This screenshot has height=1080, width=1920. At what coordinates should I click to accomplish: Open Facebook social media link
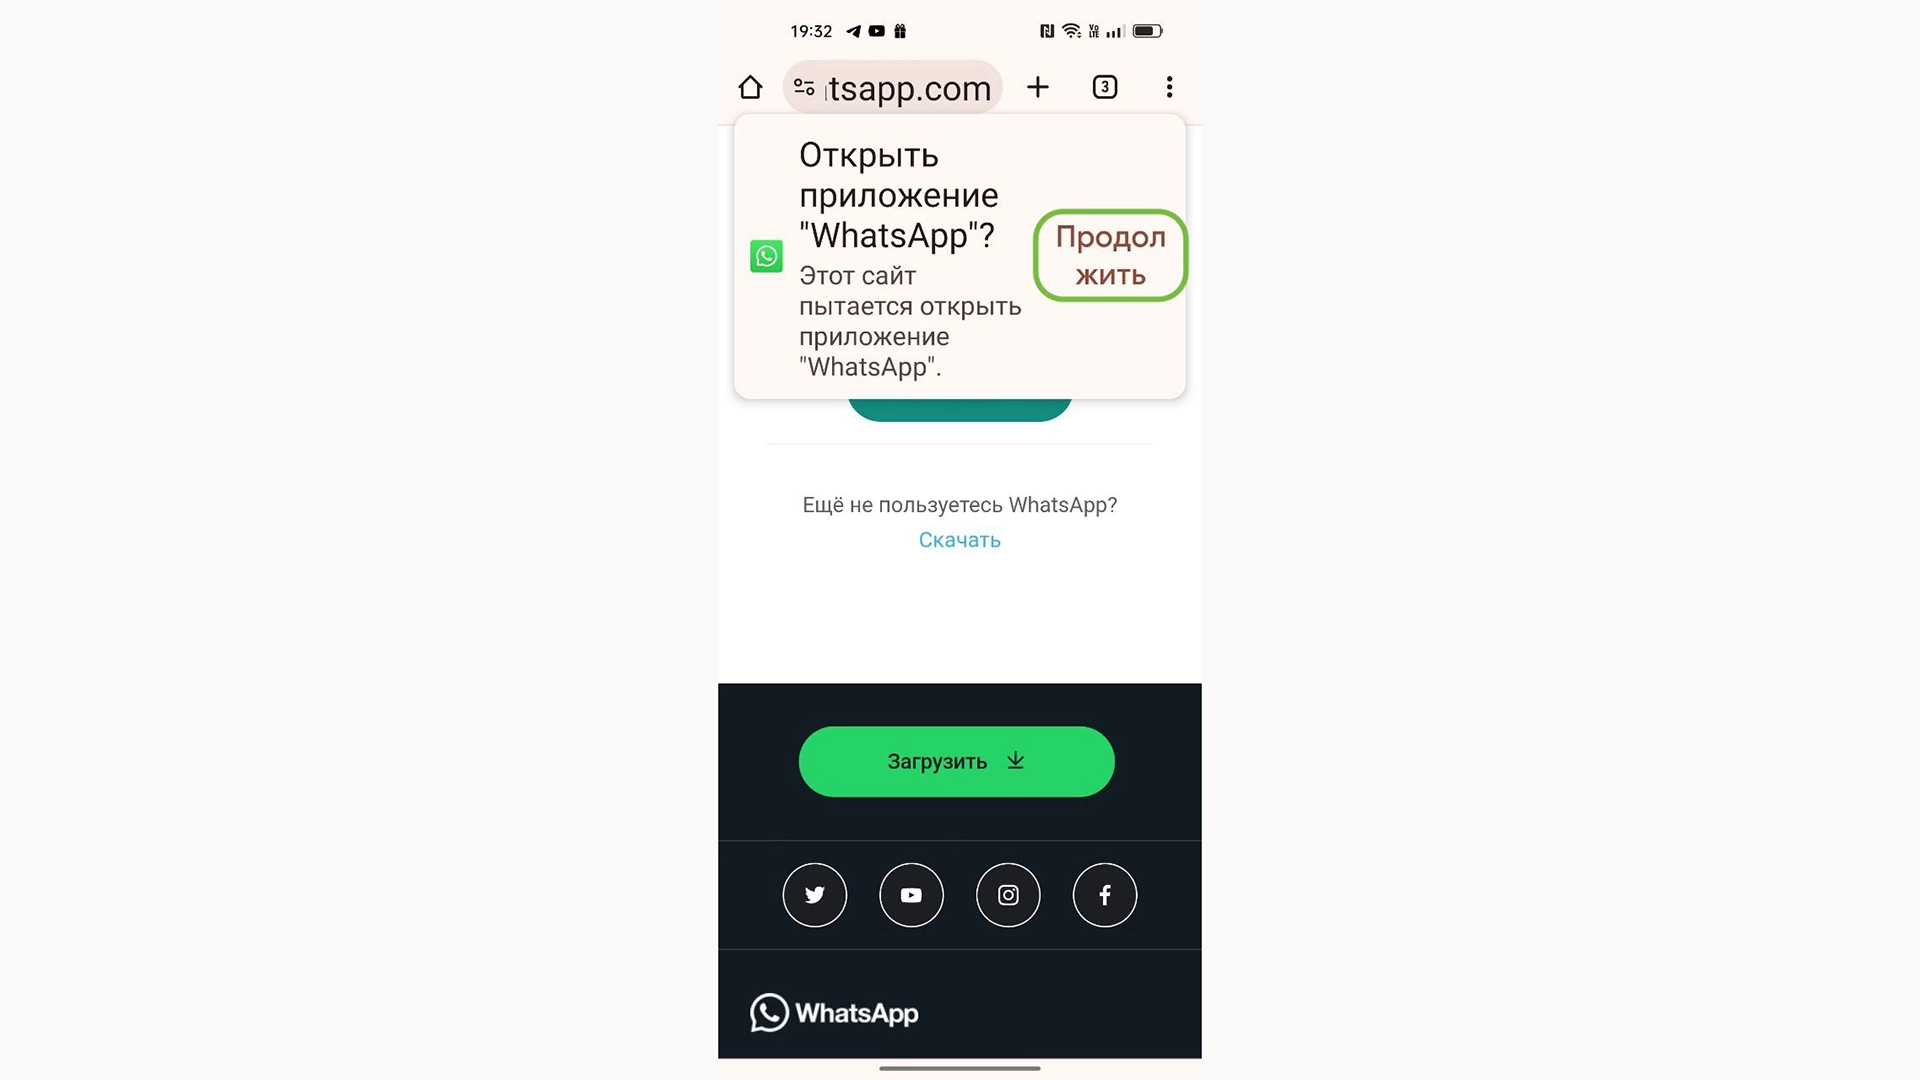click(x=1105, y=894)
